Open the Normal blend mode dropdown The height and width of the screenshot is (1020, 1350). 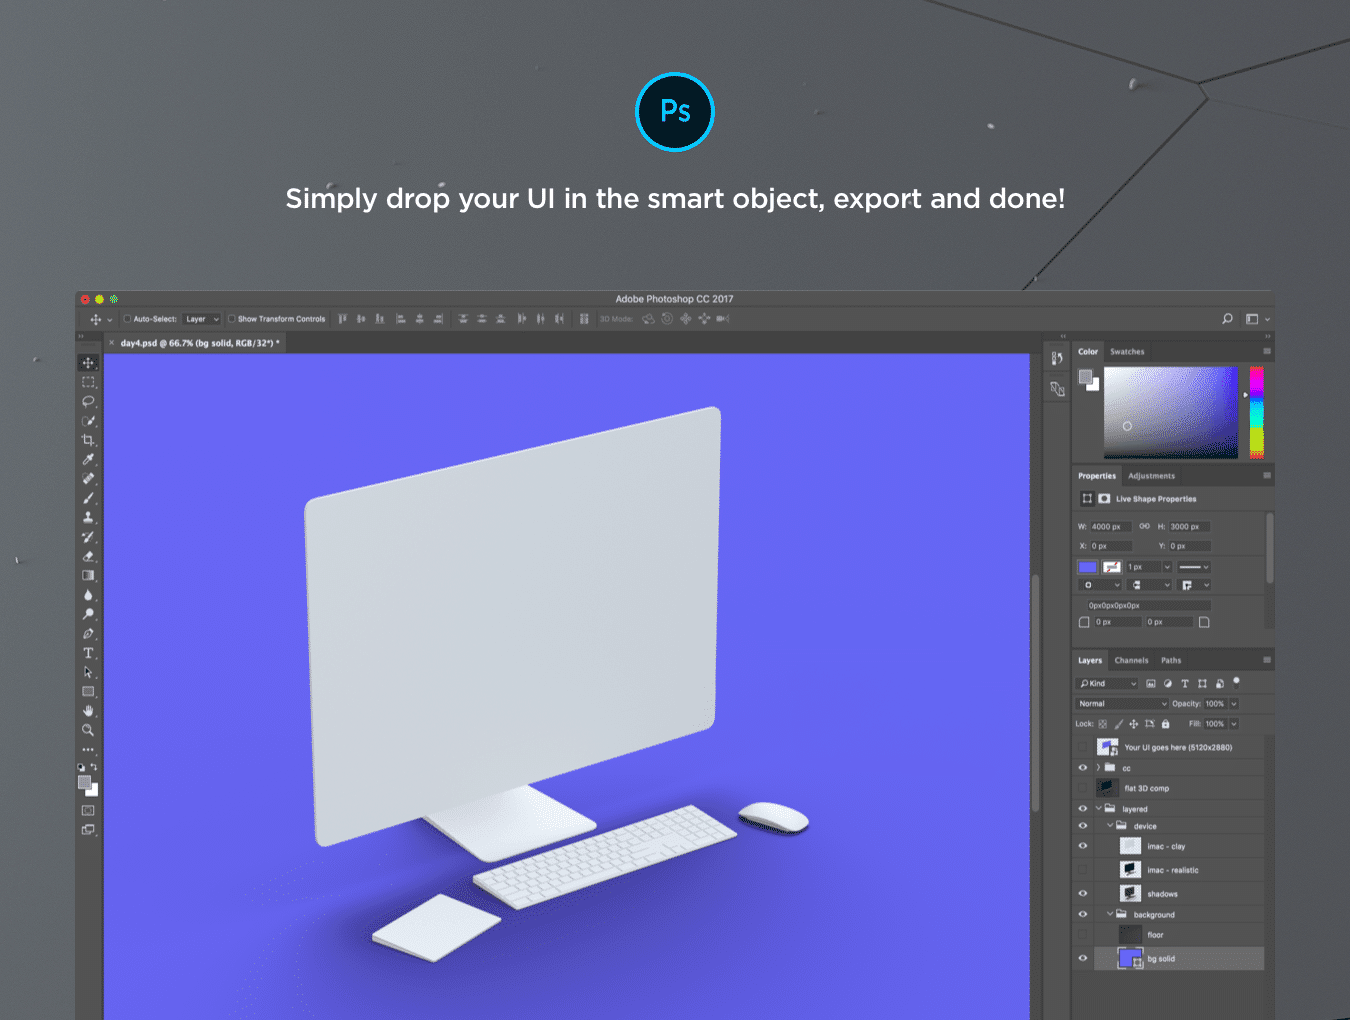click(x=1122, y=704)
